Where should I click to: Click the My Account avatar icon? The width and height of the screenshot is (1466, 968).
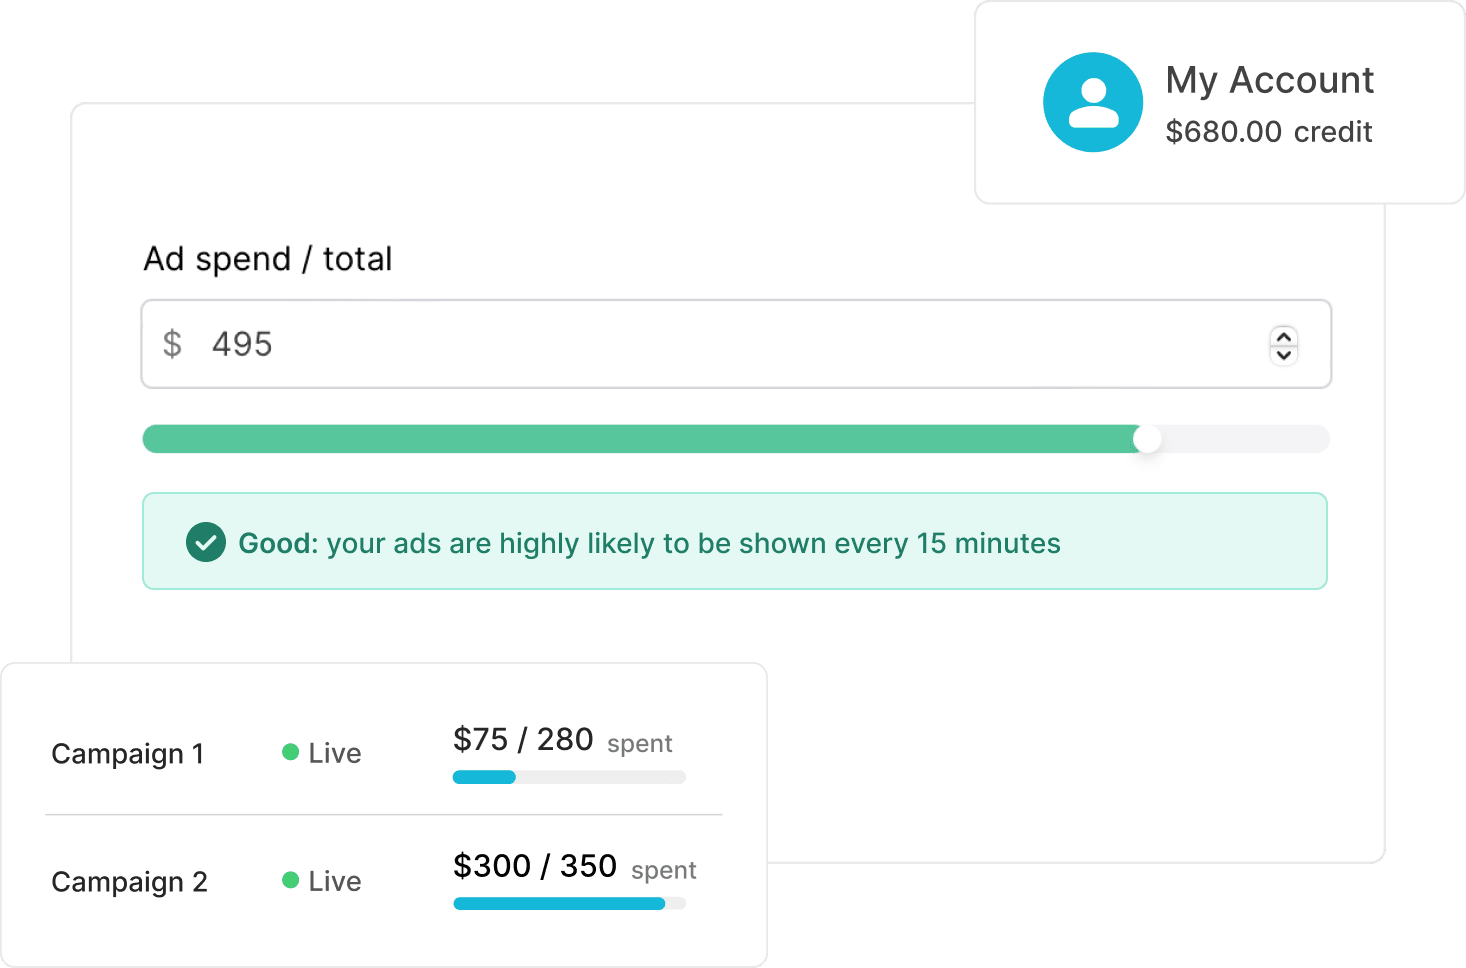tap(1093, 102)
